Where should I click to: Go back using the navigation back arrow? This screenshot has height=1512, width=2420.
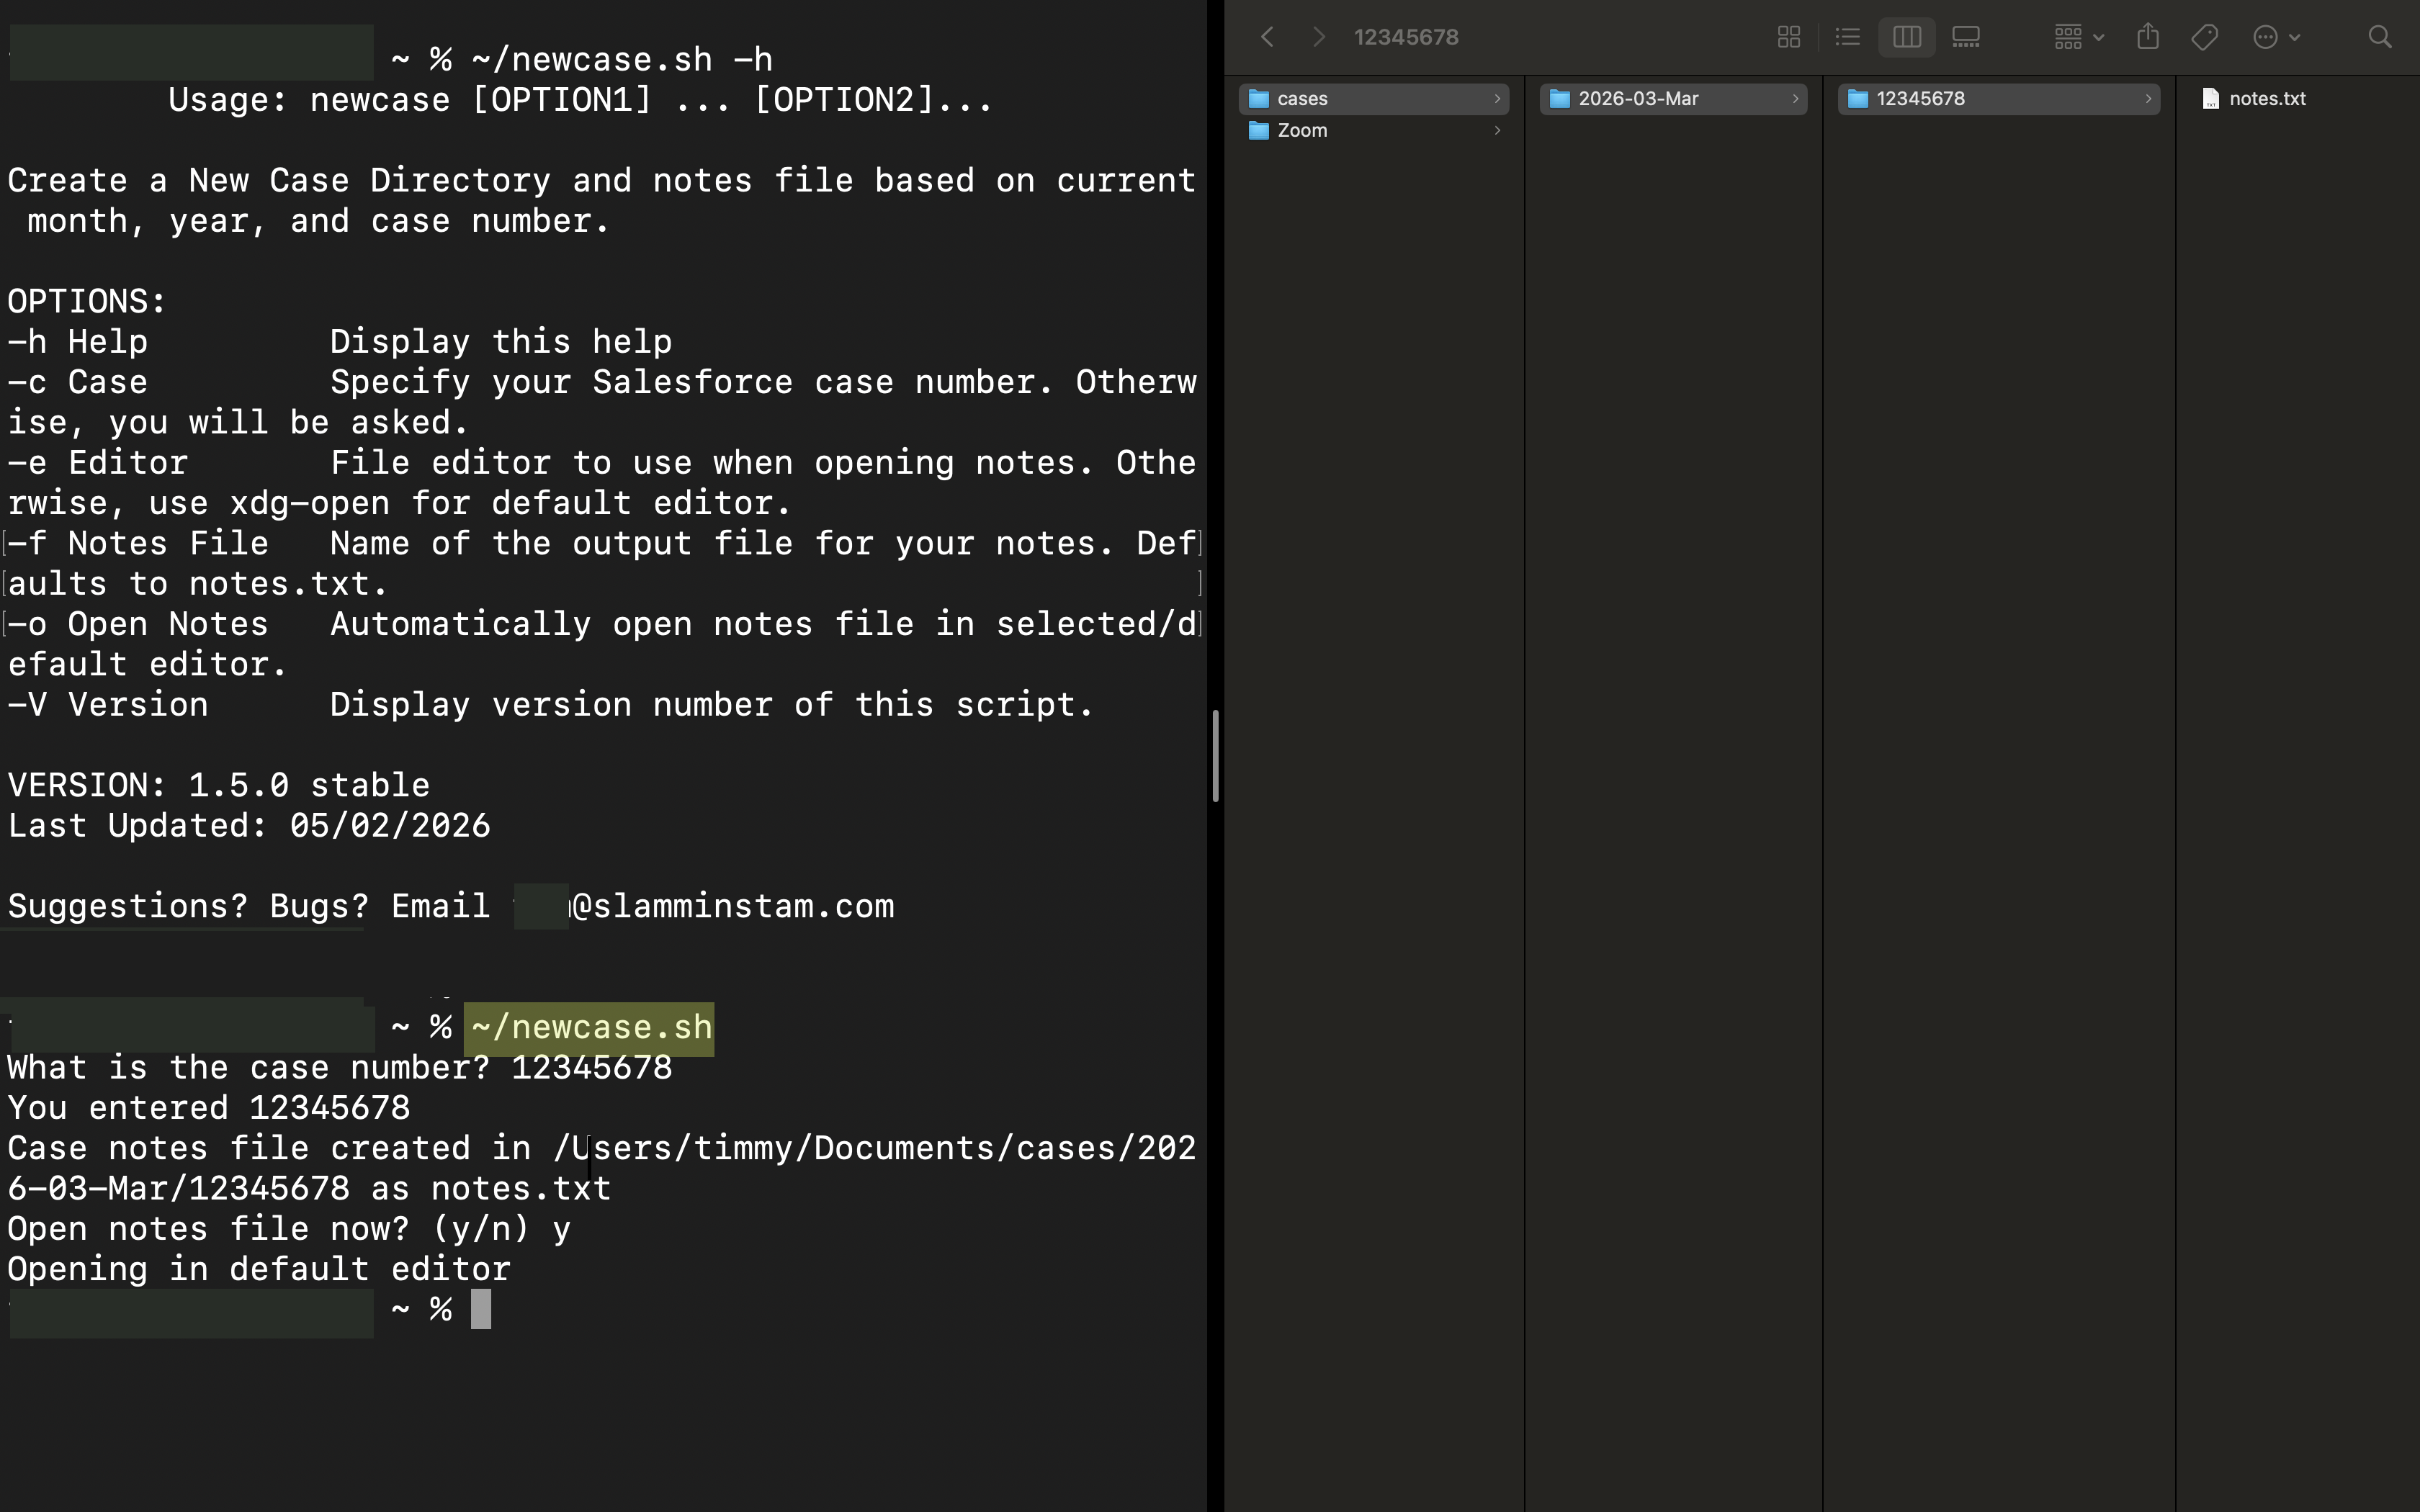(x=1266, y=37)
